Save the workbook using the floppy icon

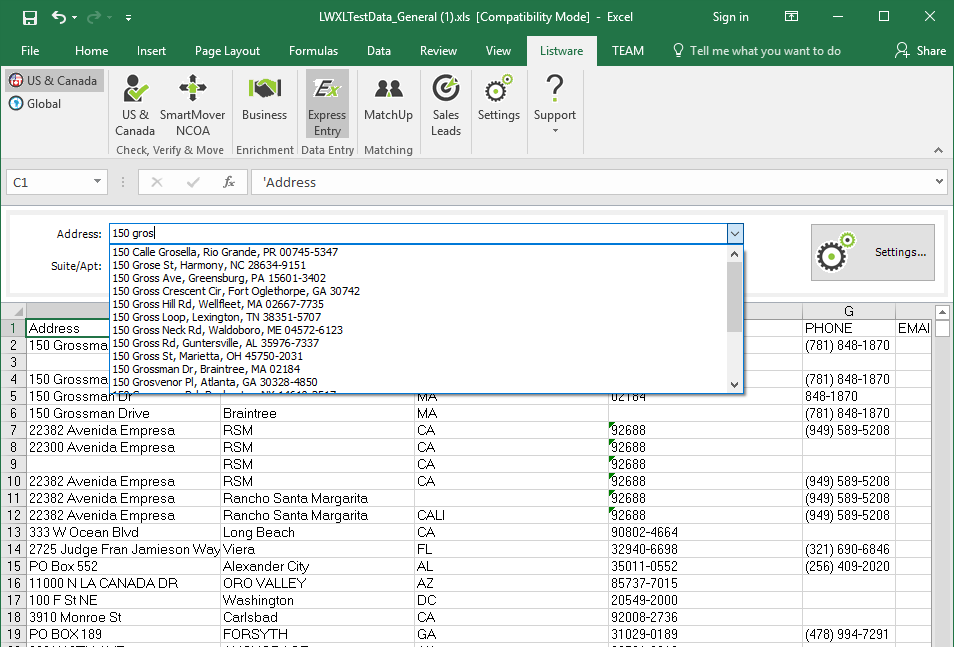coord(29,17)
